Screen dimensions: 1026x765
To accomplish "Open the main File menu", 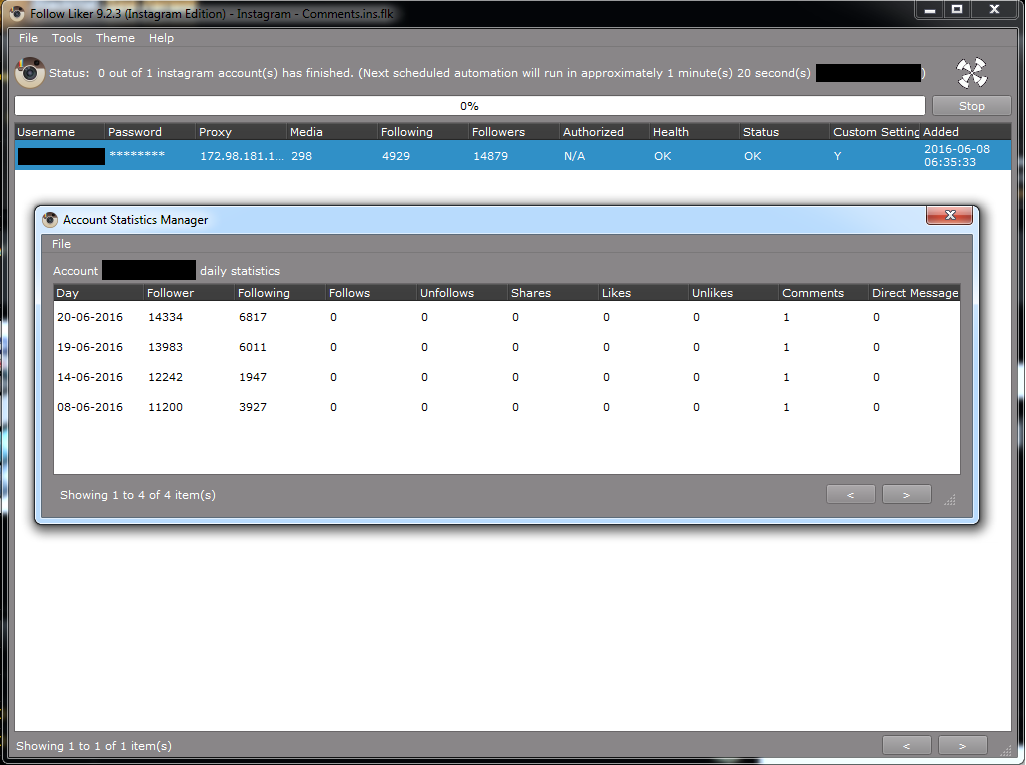I will coord(28,38).
